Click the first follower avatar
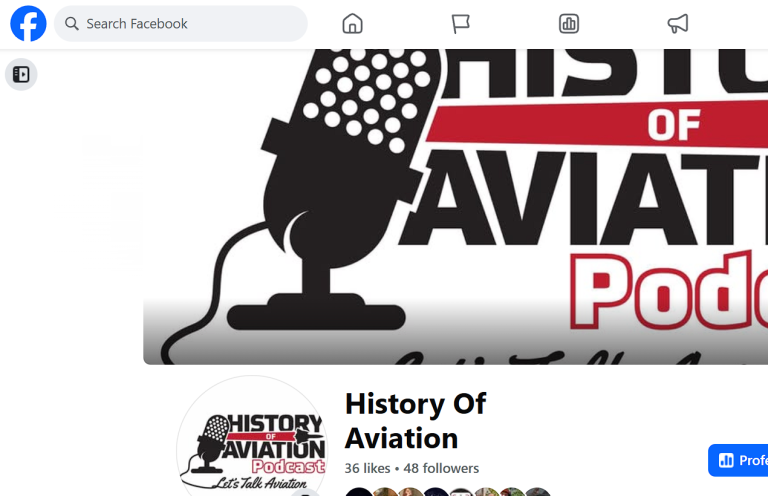768x496 pixels. pos(359,492)
